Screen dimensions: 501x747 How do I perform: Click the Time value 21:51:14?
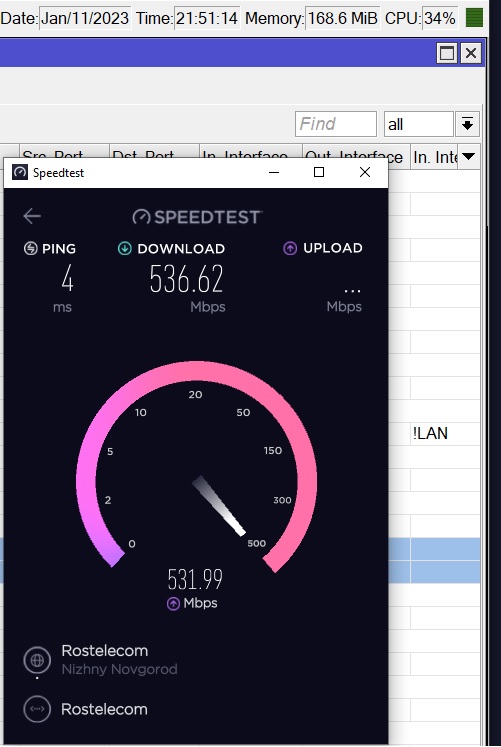point(207,18)
